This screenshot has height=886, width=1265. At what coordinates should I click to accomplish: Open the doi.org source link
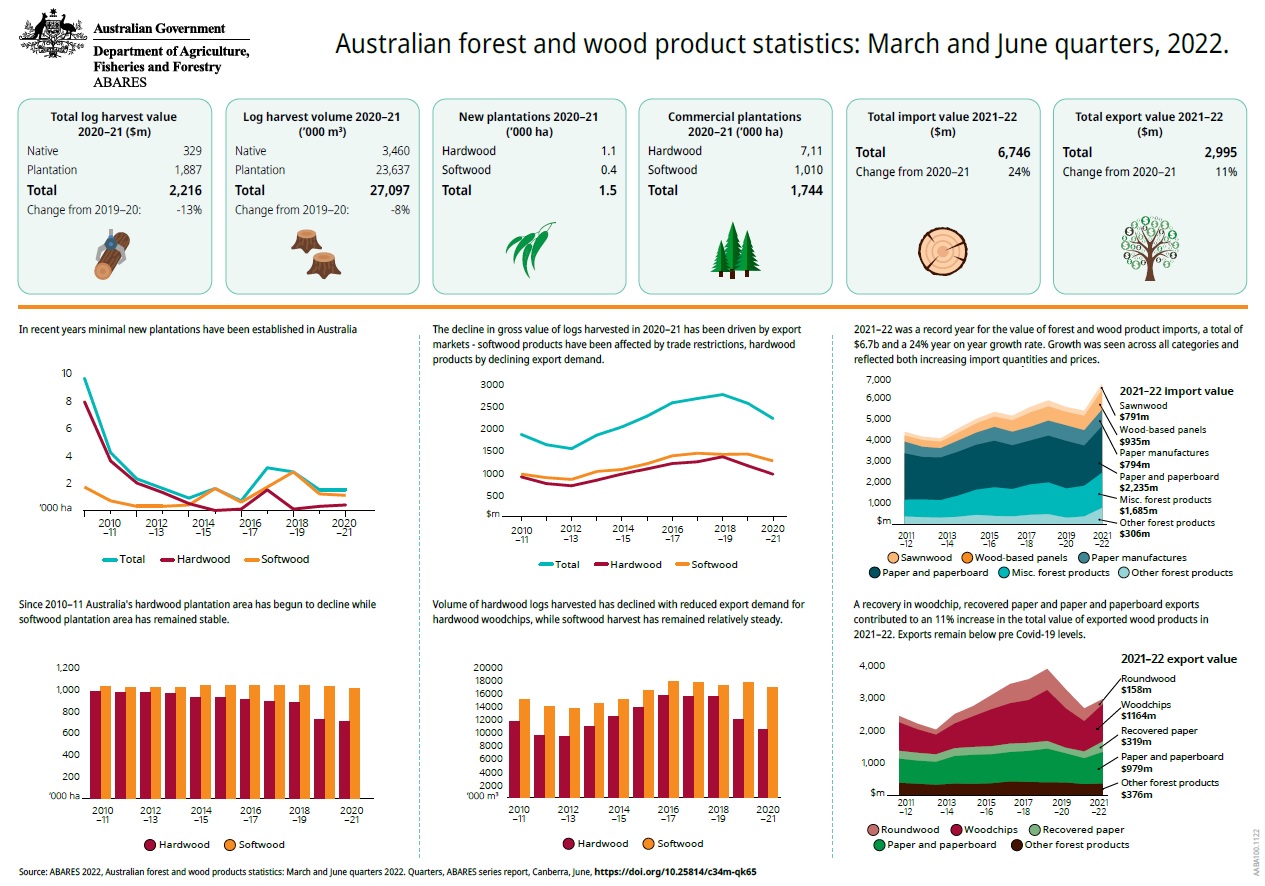tap(675, 872)
